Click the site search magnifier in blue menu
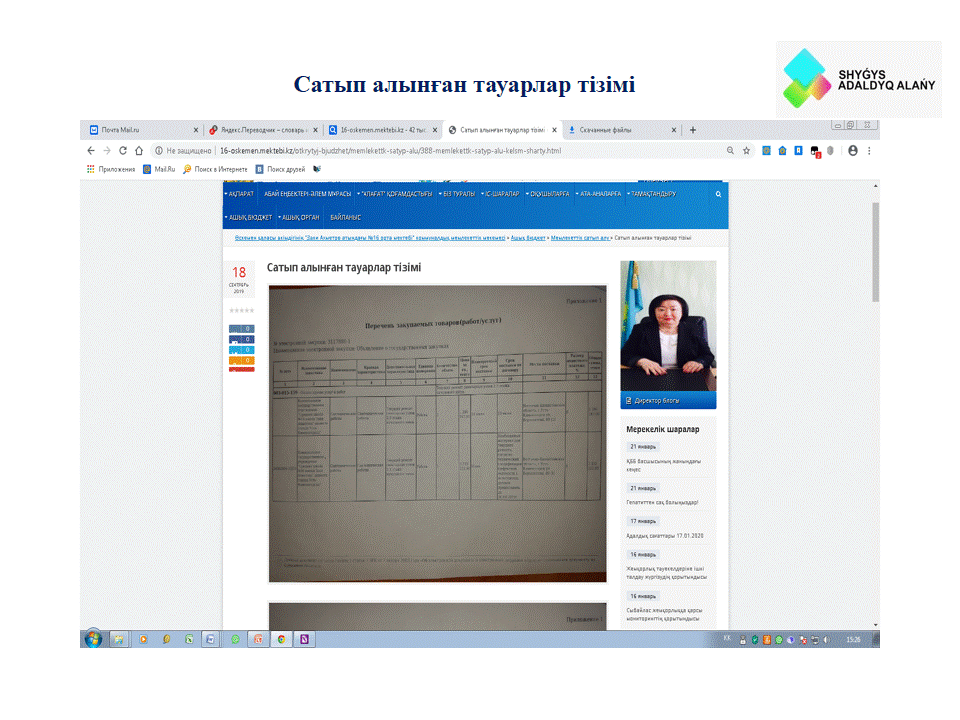This screenshot has height=720, width=960. [x=718, y=194]
